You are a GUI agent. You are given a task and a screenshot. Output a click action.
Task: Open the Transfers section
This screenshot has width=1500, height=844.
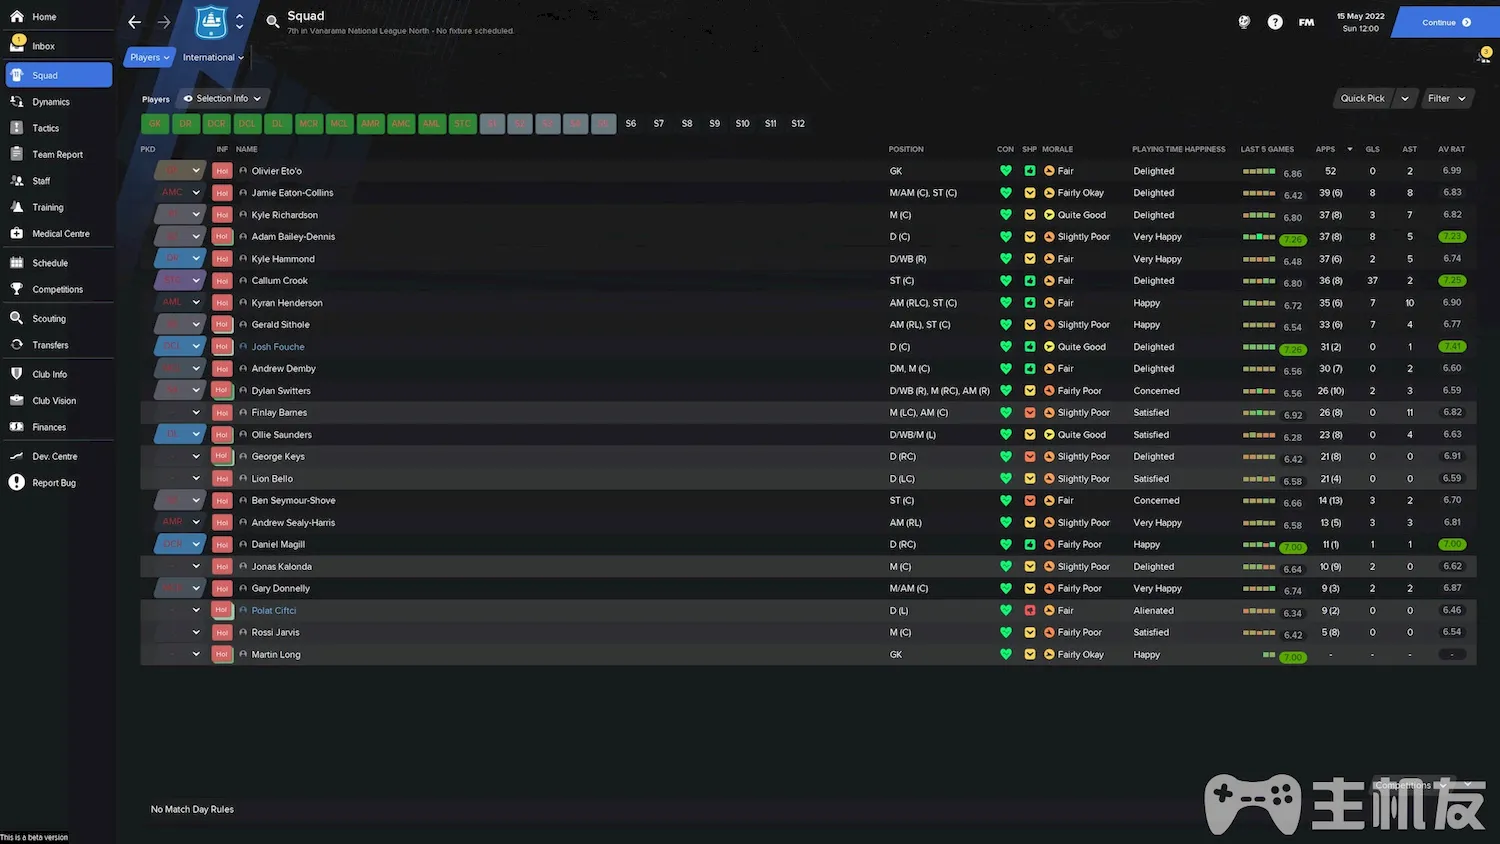point(50,345)
